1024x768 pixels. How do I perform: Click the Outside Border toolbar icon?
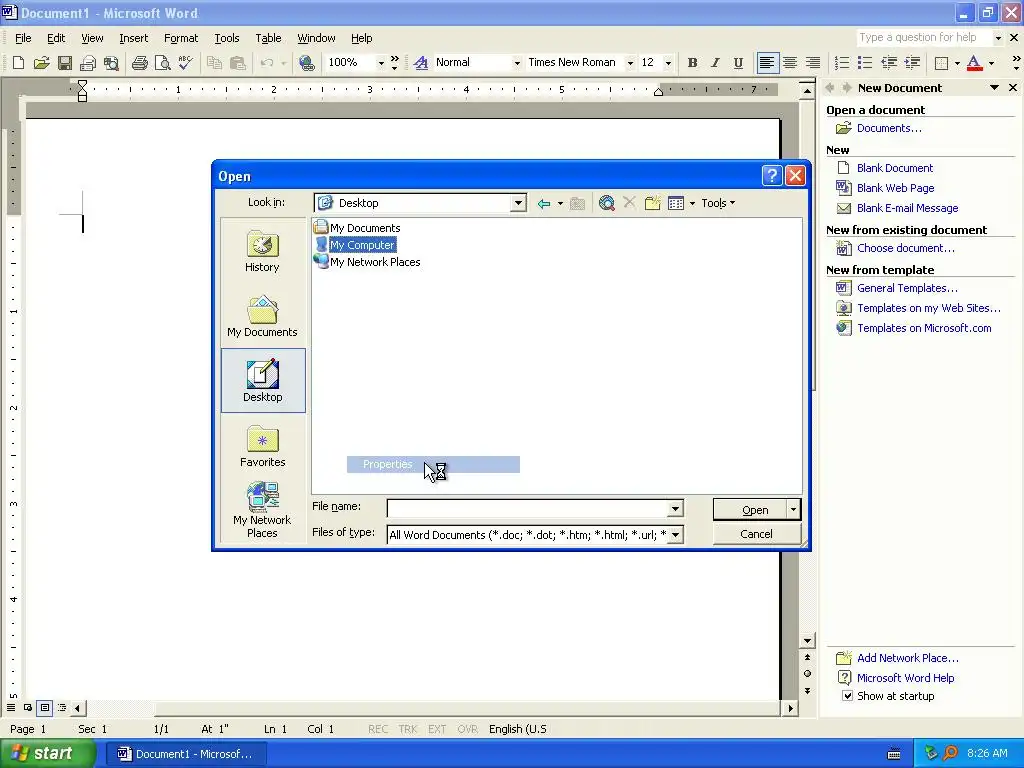pos(941,63)
